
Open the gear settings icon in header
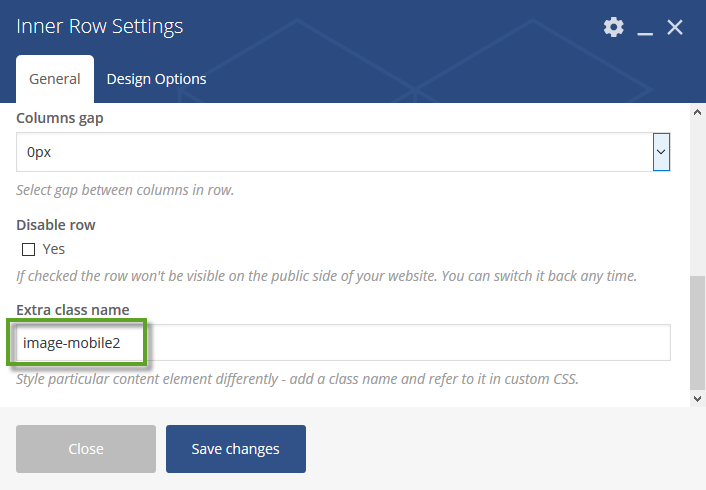(x=614, y=27)
